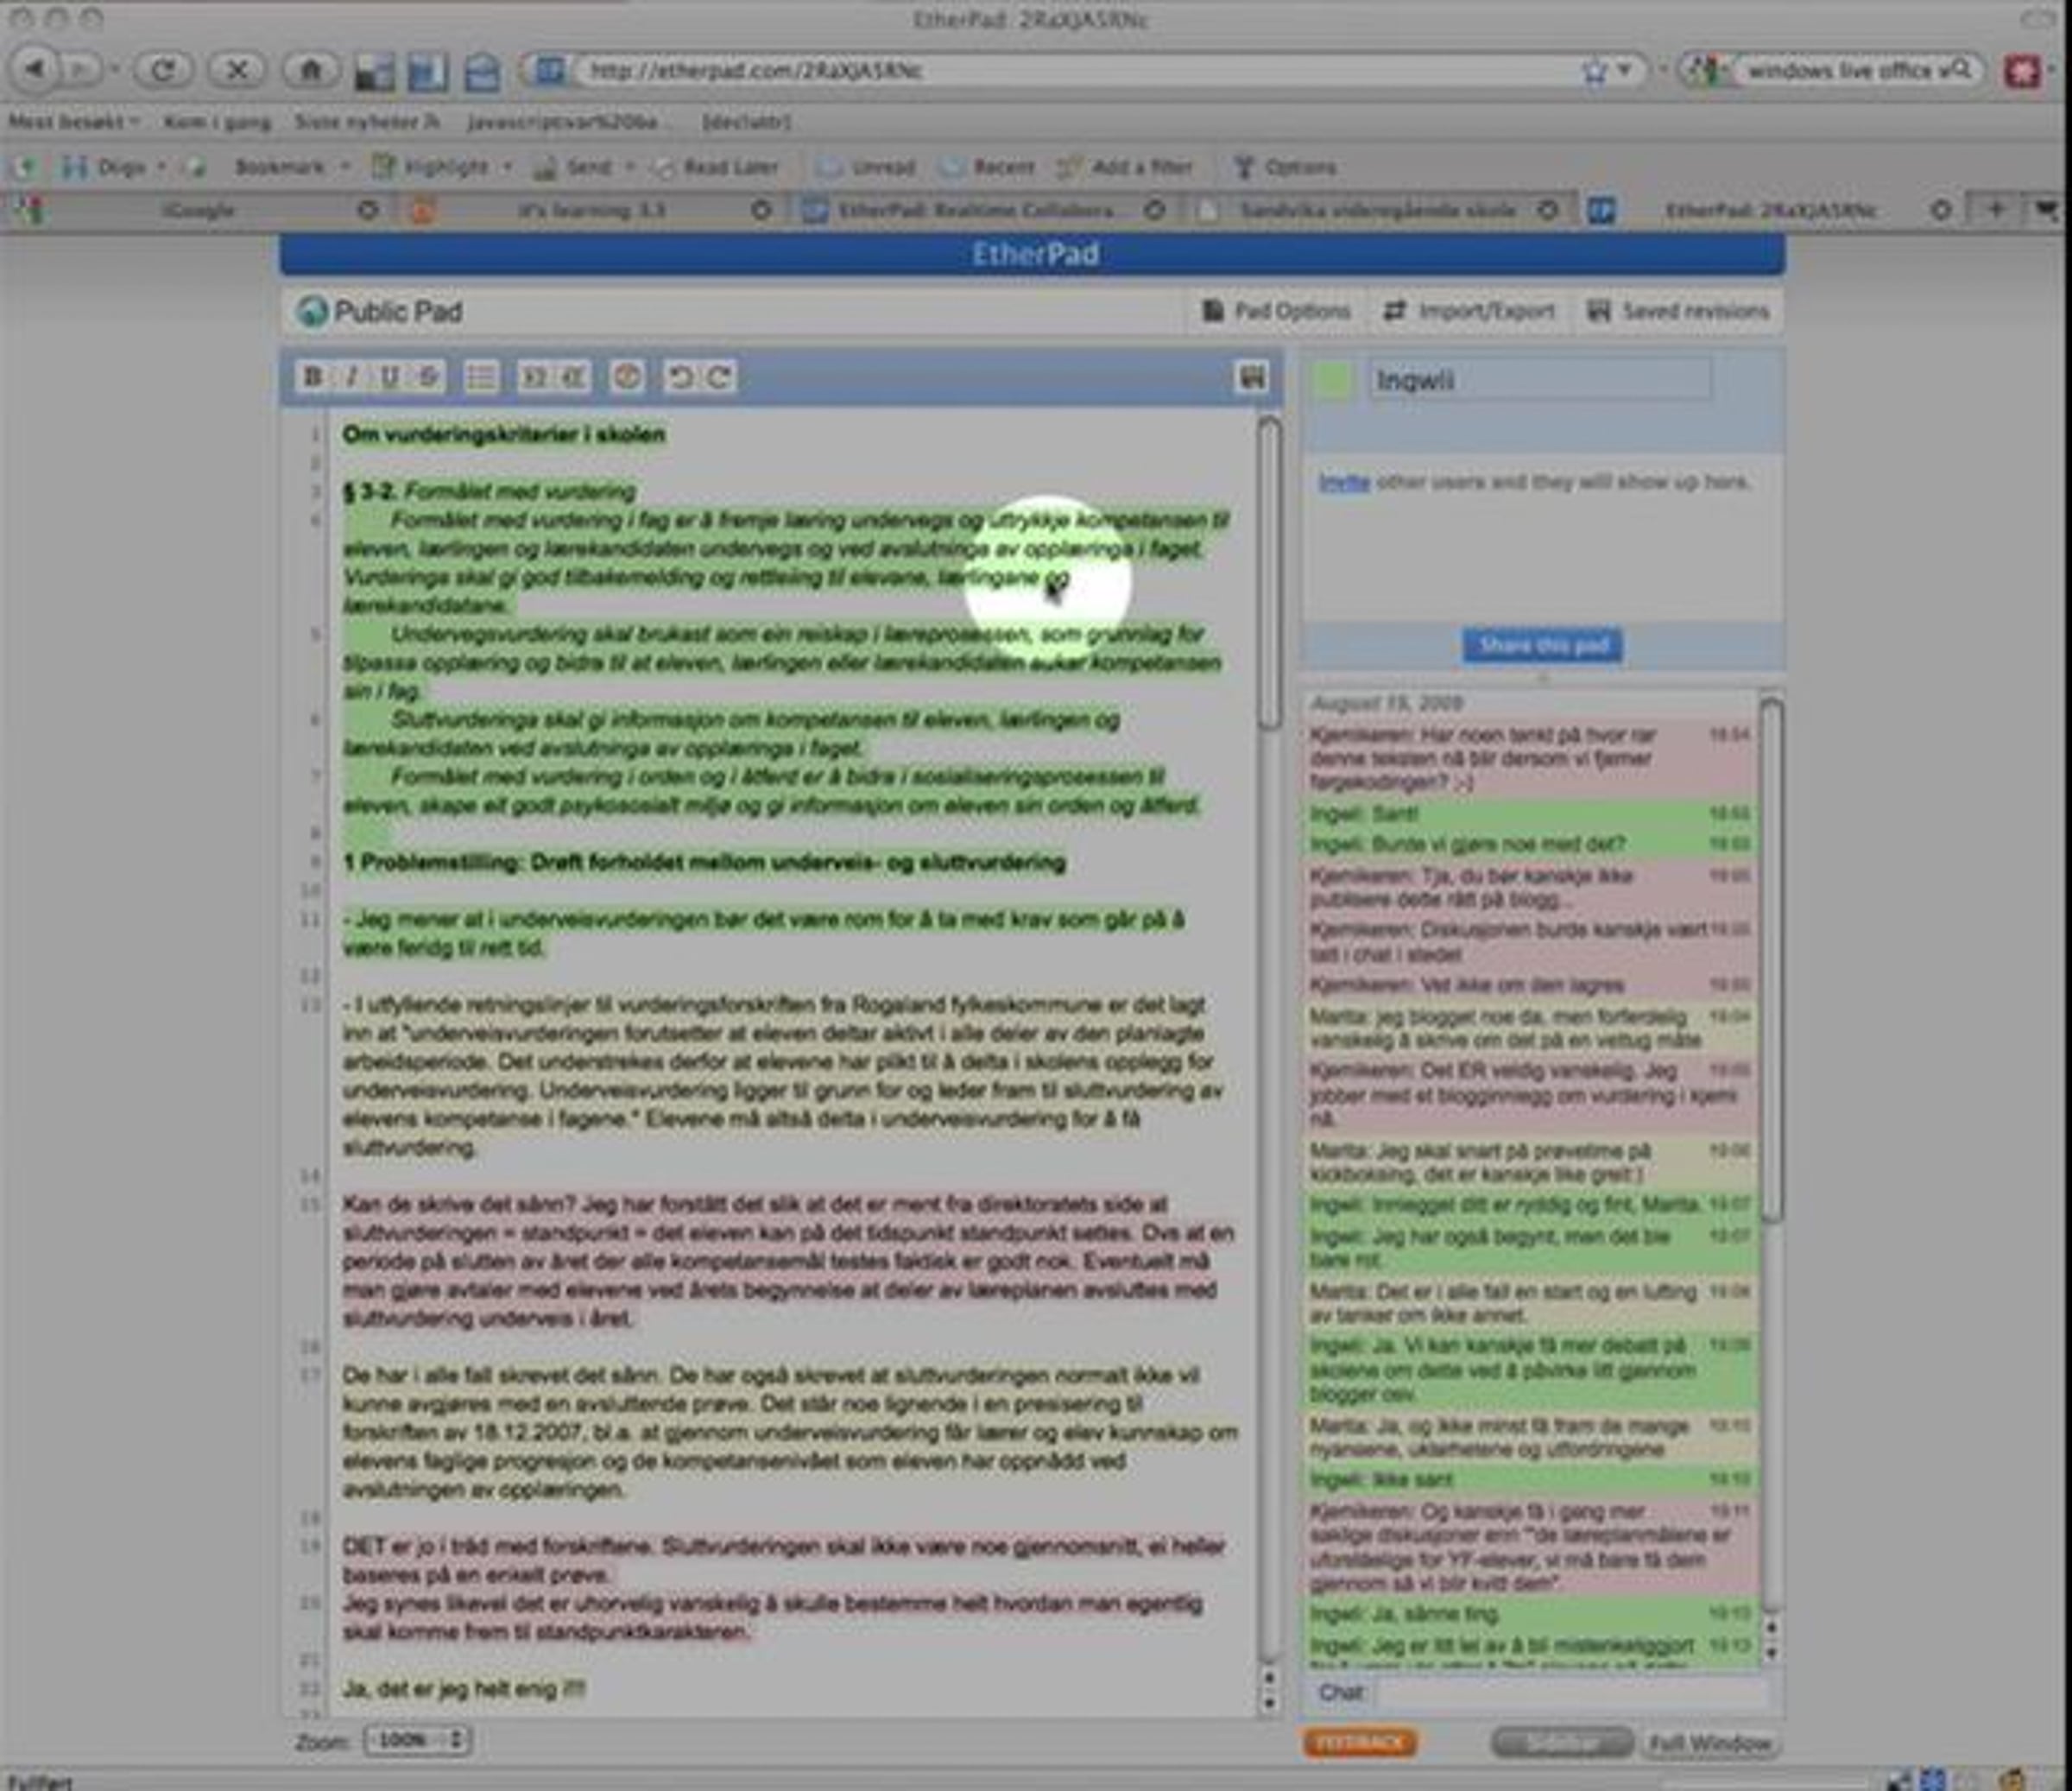
Task: Indent the current line in the pad
Action: pos(535,377)
